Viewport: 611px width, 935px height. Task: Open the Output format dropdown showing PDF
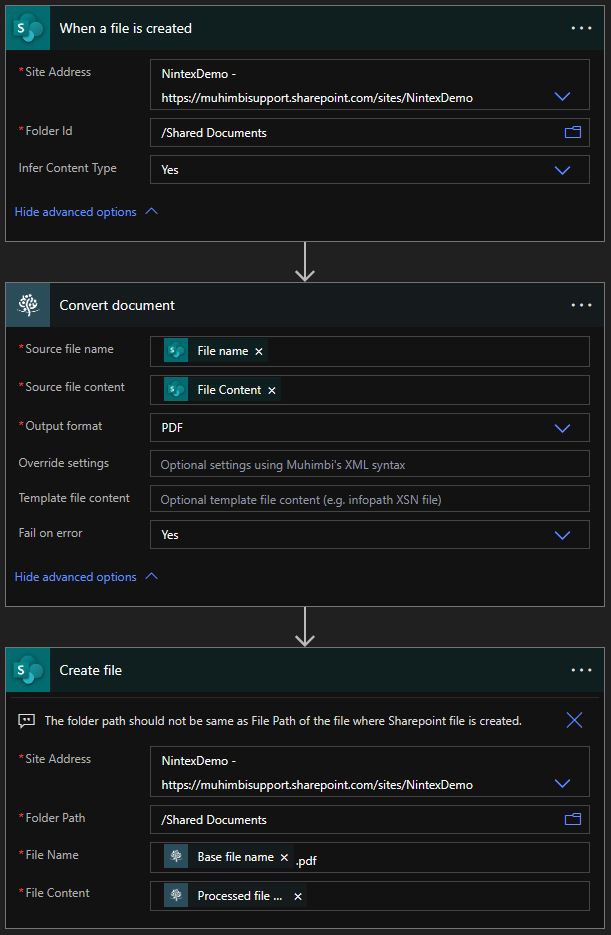[562, 425]
